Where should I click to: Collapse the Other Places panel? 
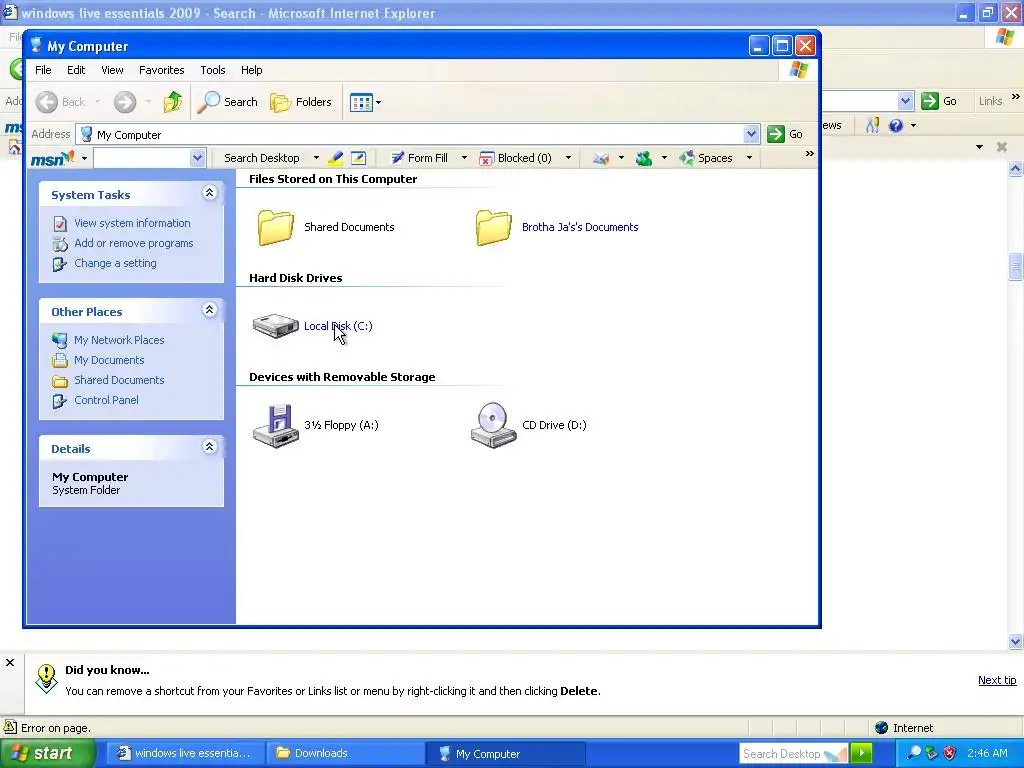point(210,310)
